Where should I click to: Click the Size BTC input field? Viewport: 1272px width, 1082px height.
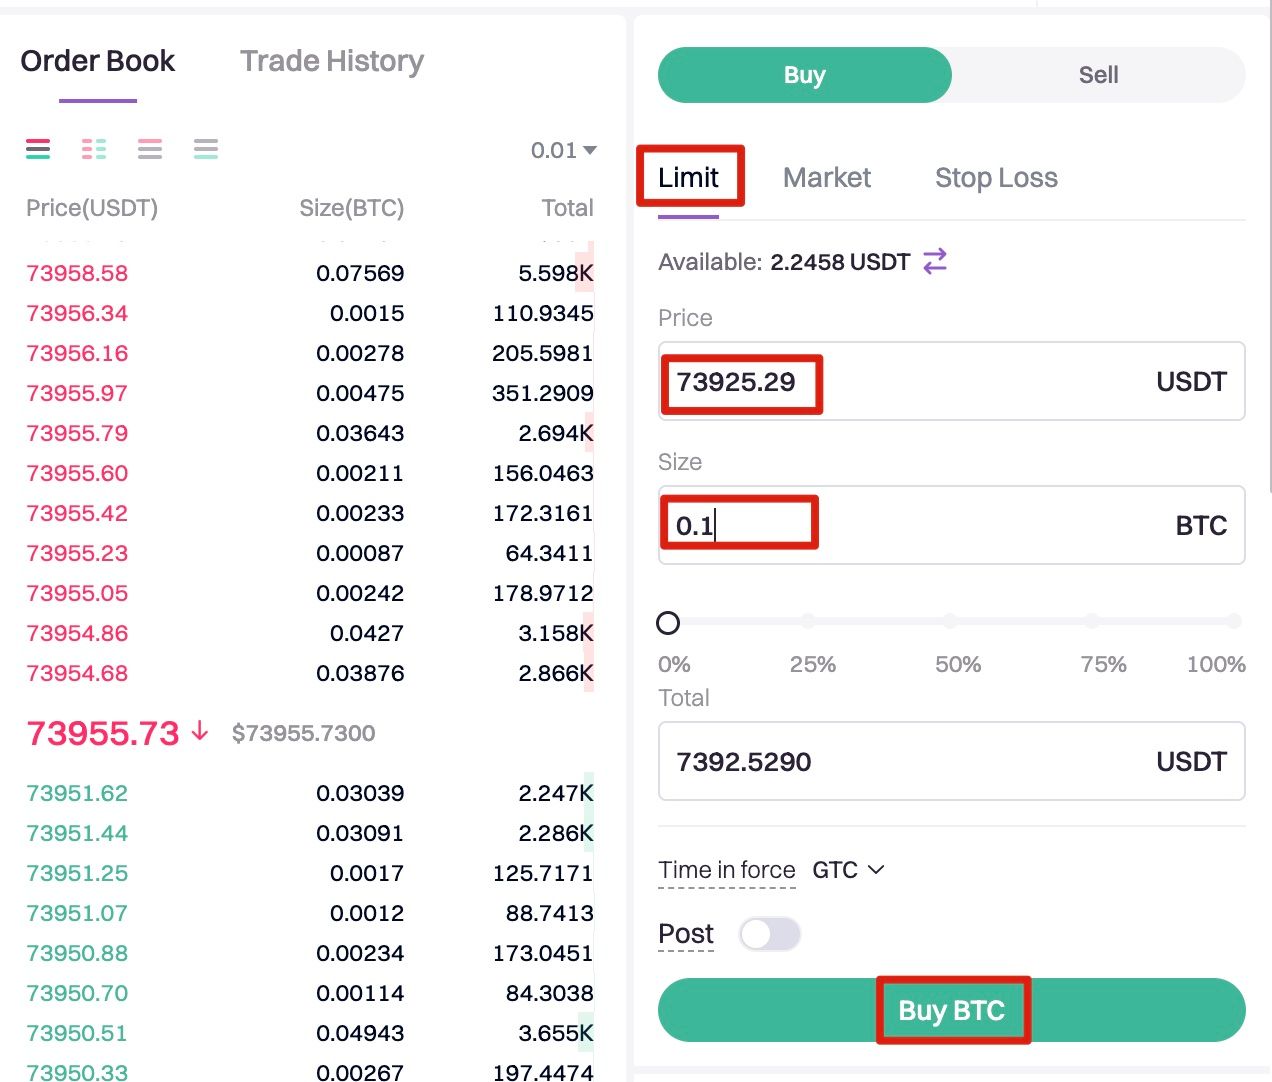tap(950, 525)
